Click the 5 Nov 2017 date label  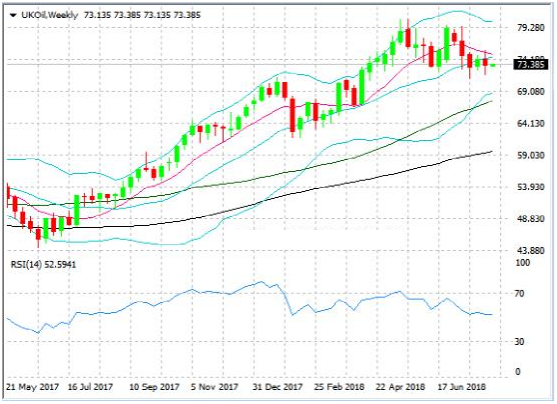(x=214, y=387)
